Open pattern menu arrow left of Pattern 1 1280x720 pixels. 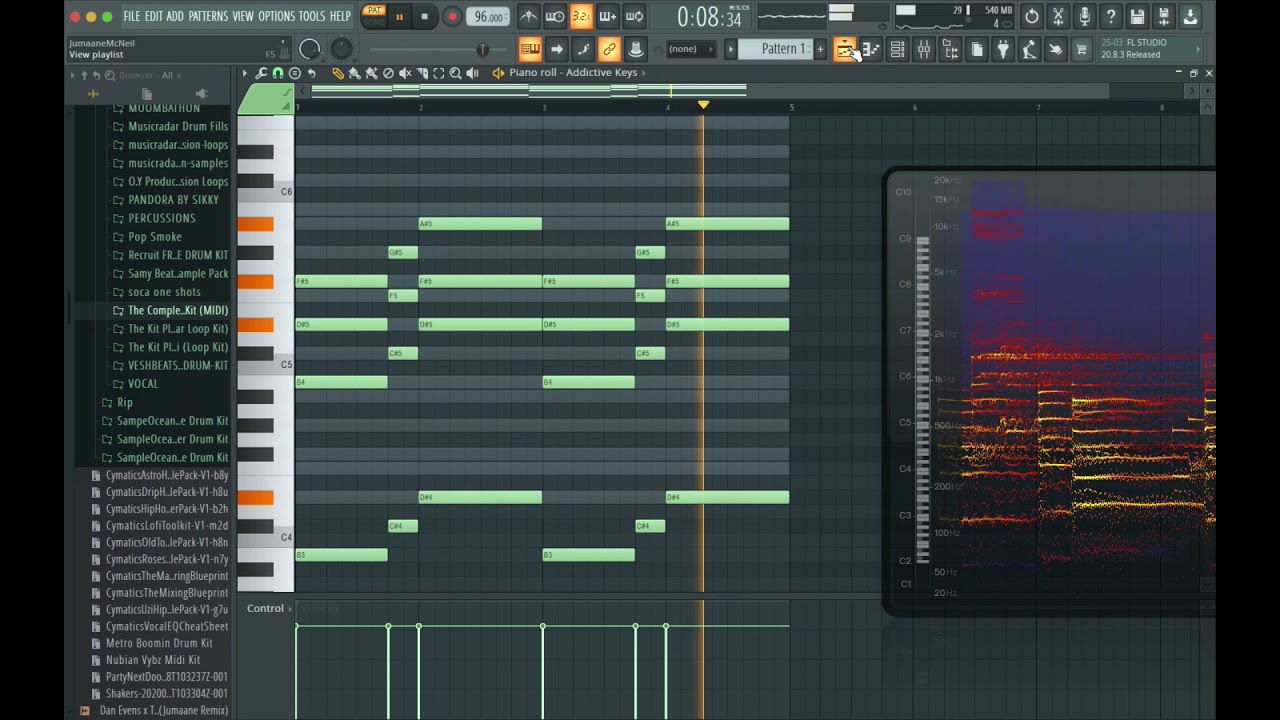(x=730, y=49)
